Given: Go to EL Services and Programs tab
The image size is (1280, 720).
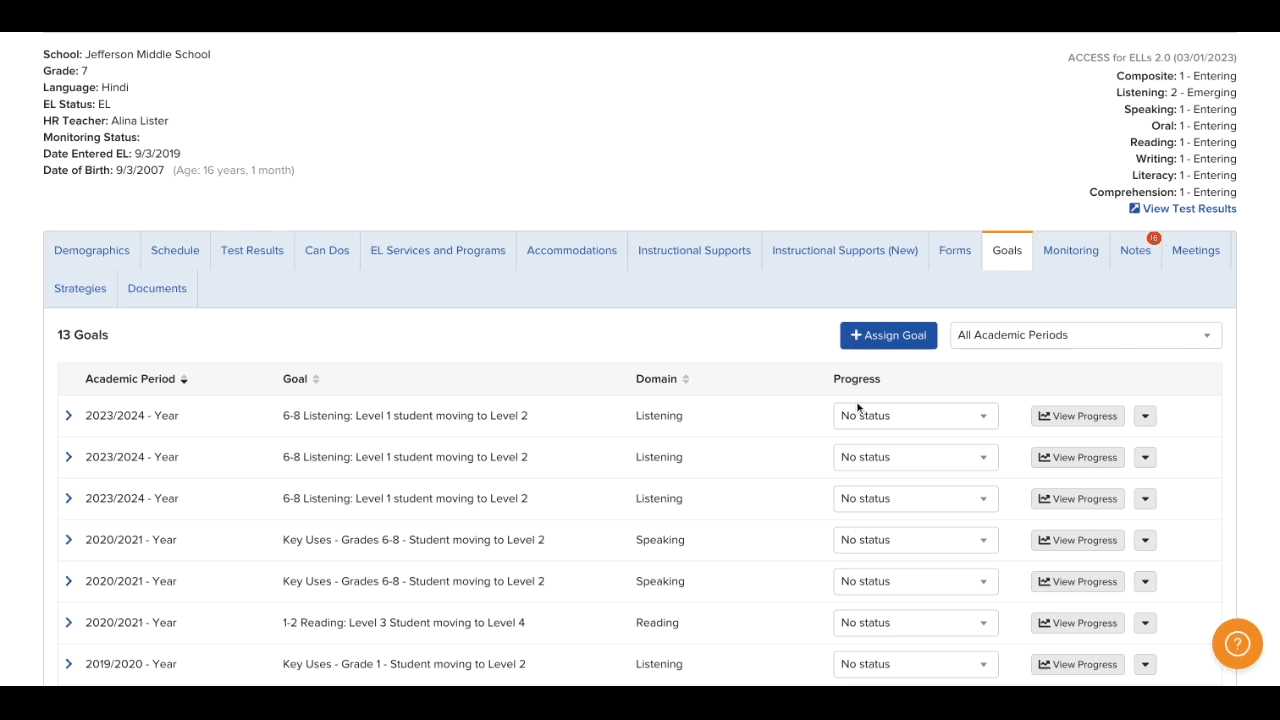Looking at the screenshot, I should 438,250.
